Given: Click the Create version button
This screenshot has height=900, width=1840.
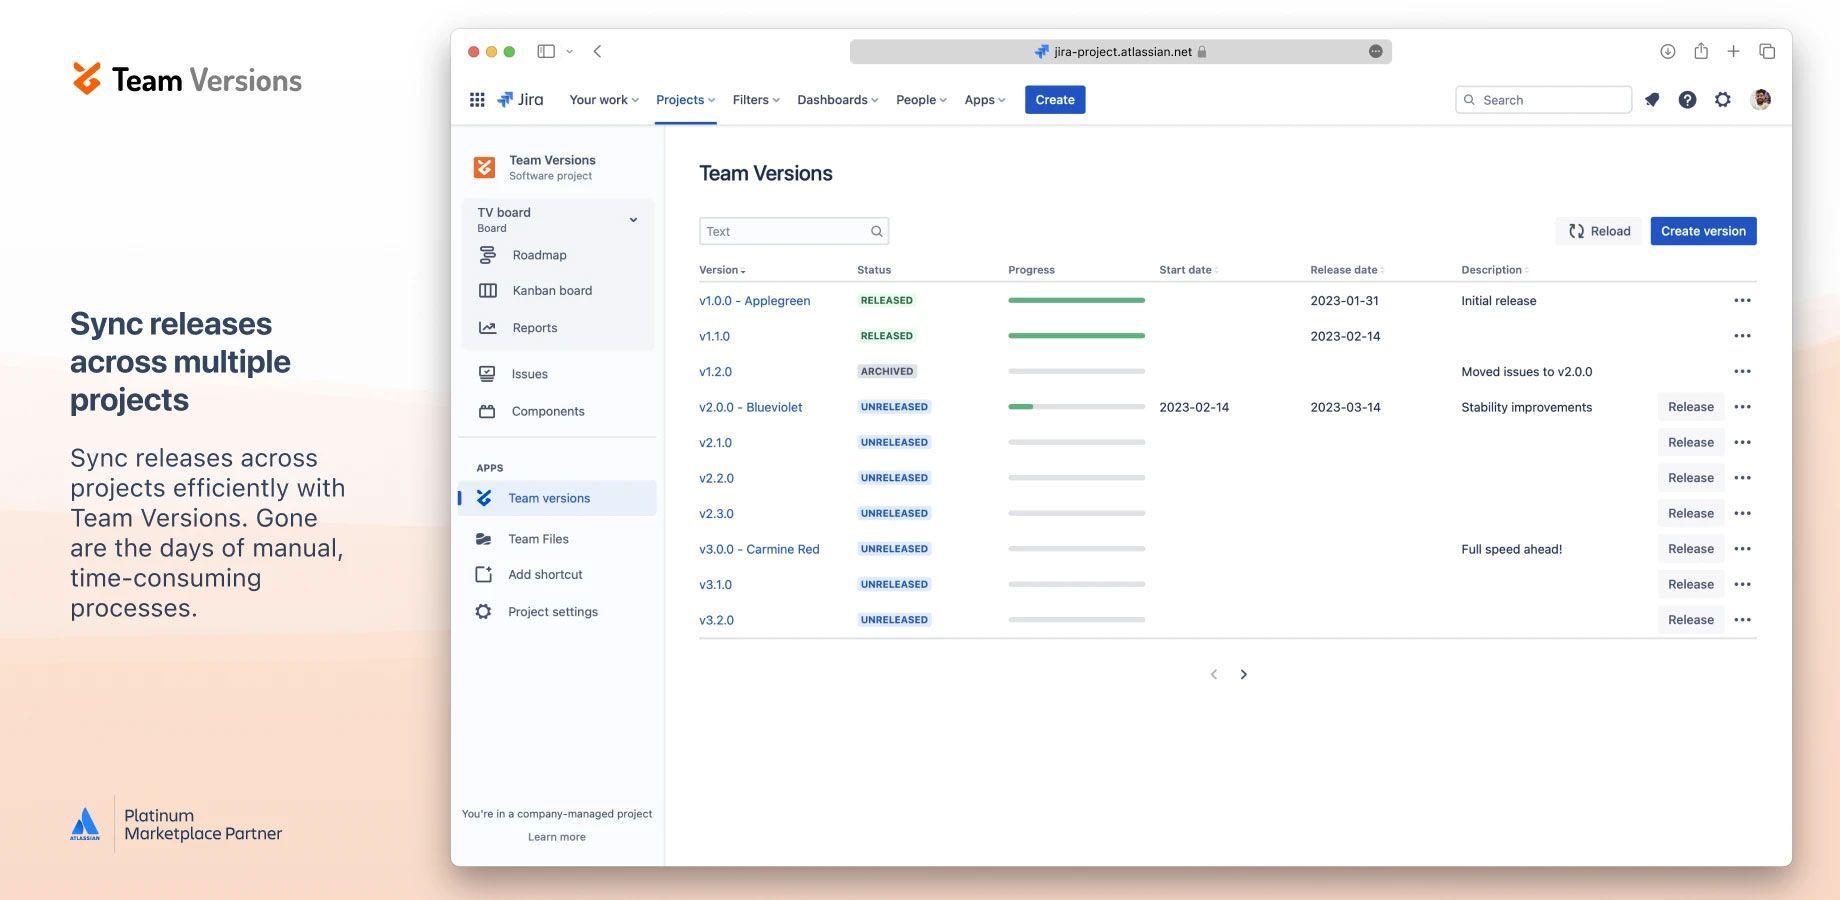Looking at the screenshot, I should 1703,231.
